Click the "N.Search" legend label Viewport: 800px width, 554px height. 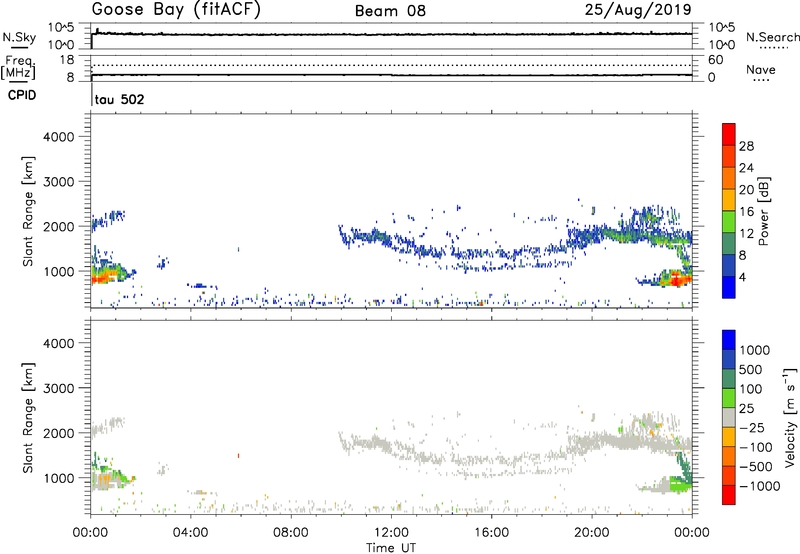click(x=772, y=37)
